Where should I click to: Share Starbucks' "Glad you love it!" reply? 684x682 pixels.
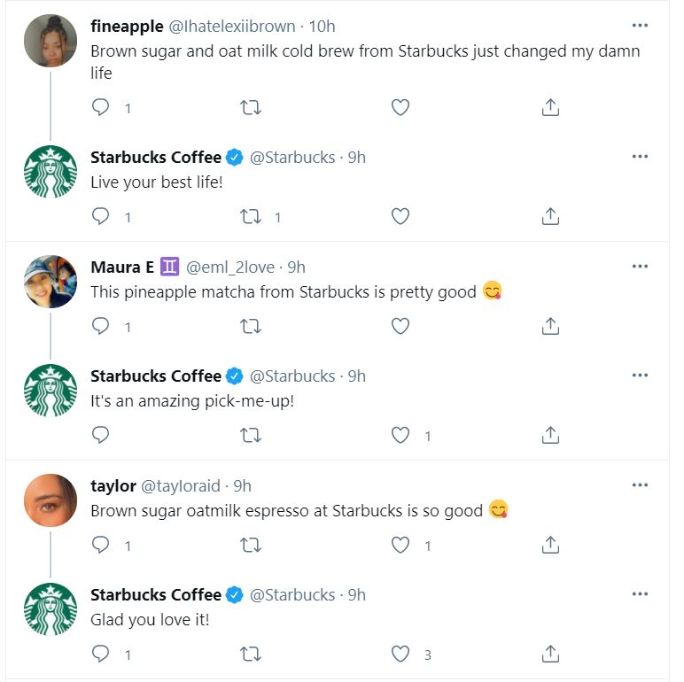coord(549,654)
